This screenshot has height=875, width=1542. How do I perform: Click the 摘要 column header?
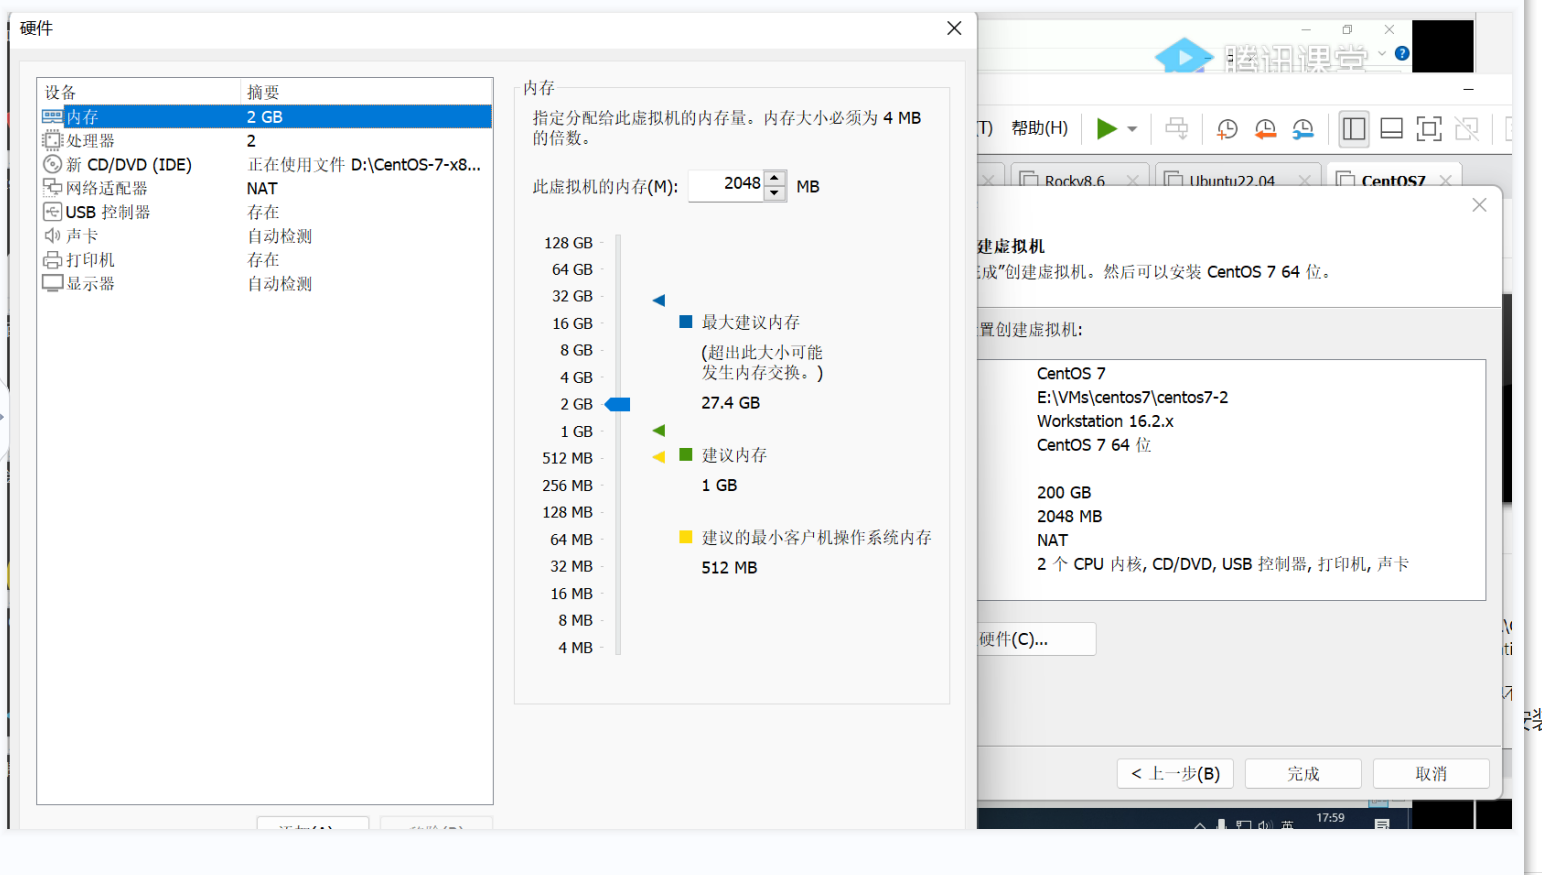pyautogui.click(x=366, y=92)
